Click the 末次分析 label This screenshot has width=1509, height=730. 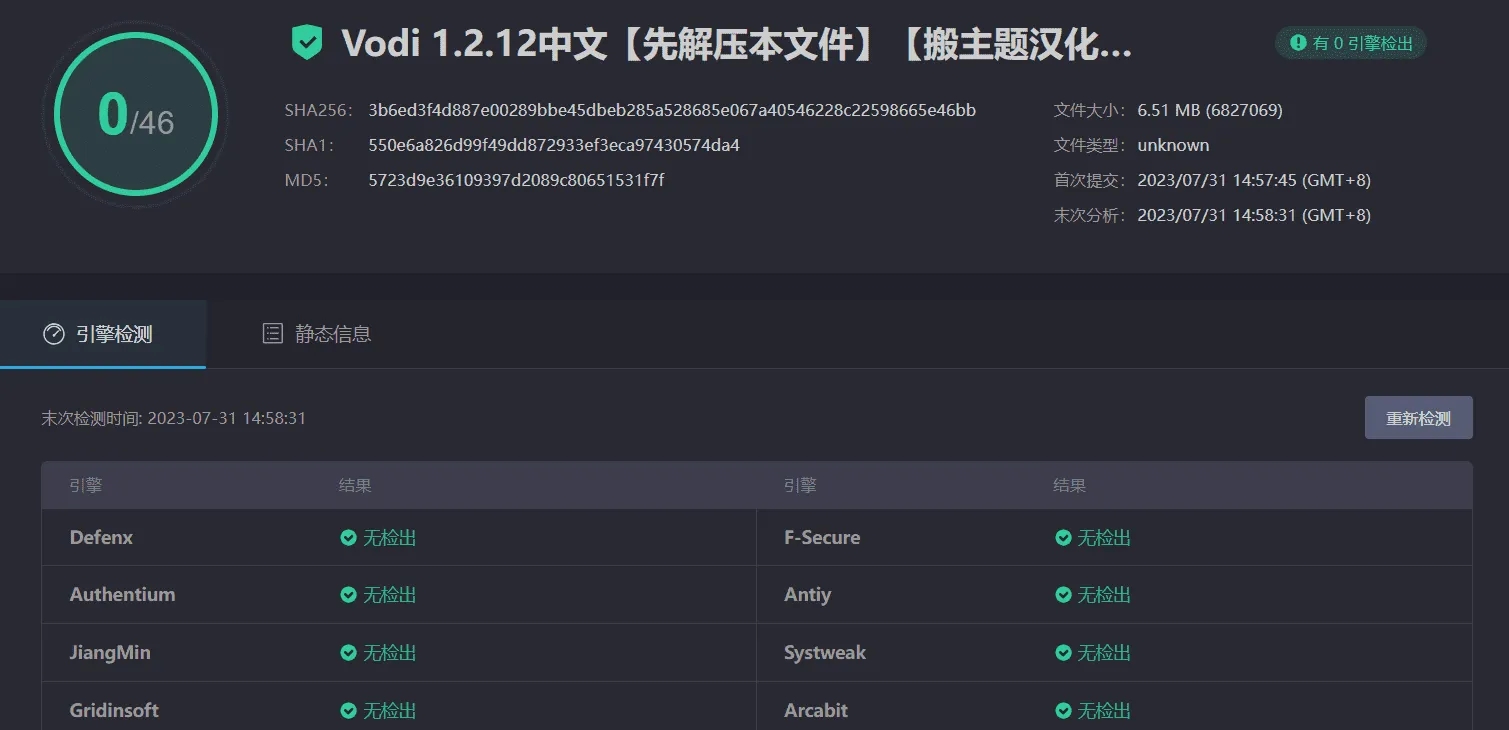[1090, 215]
